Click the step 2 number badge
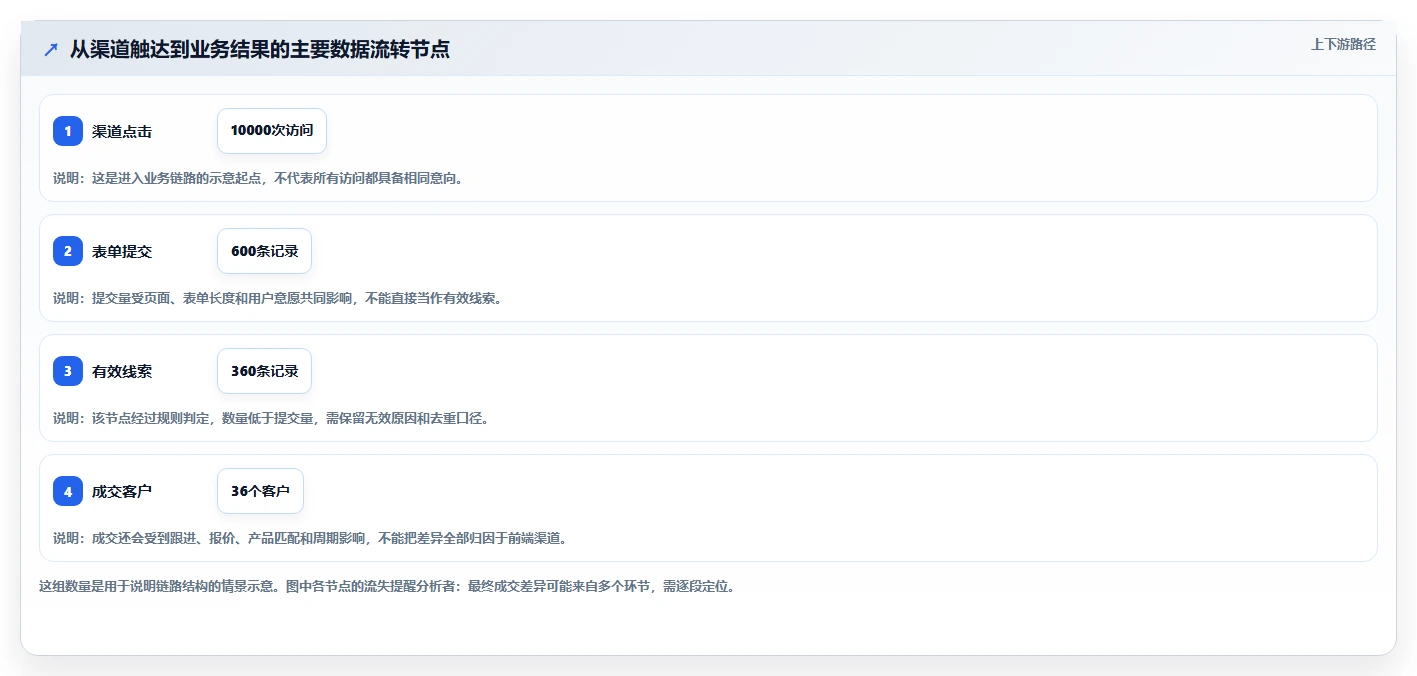This screenshot has width=1417, height=676. [x=68, y=251]
